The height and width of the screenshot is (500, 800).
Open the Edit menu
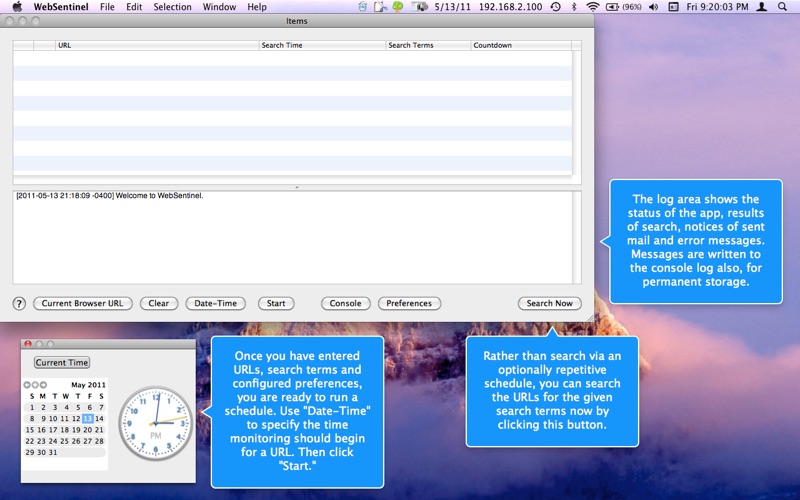[x=134, y=7]
